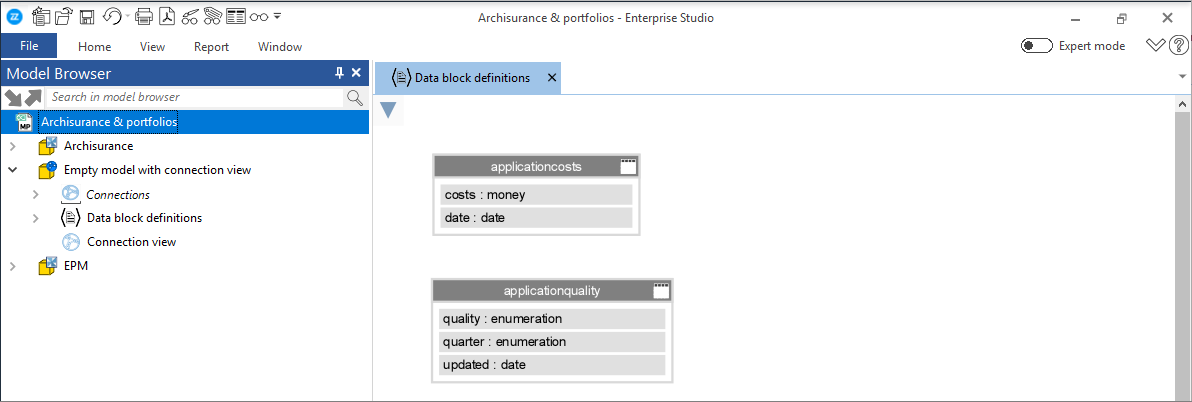Switch to the Report ribbon tab
The image size is (1192, 402).
[x=211, y=46]
